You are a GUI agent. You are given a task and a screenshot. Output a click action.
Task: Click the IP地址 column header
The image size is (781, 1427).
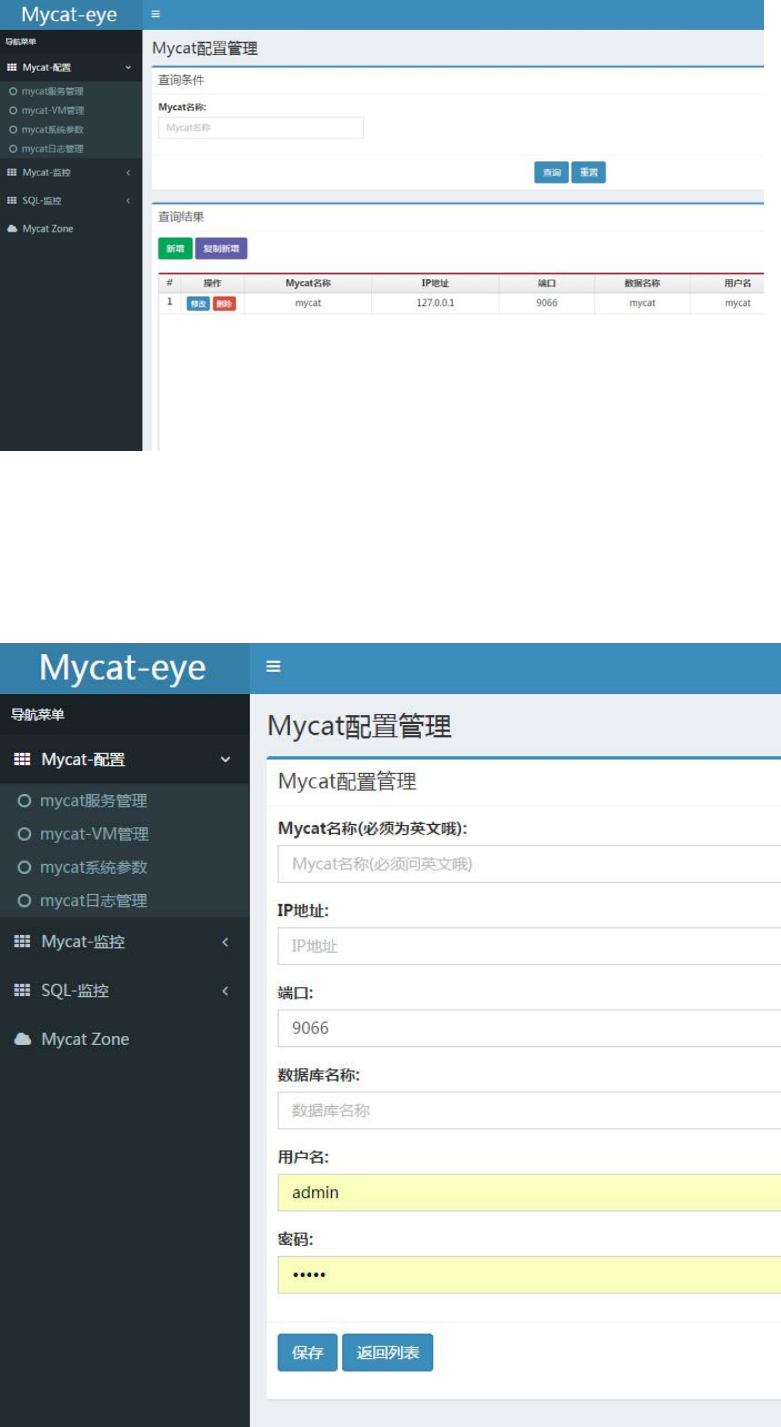pyautogui.click(x=435, y=283)
